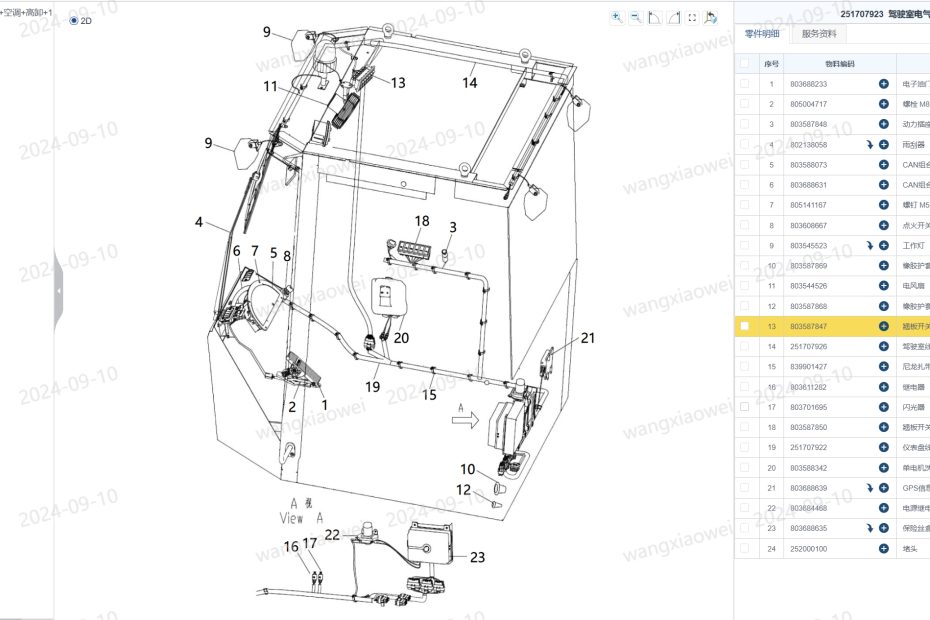Rotate the diagram clockwise
This screenshot has height=620, width=930.
click(x=673, y=17)
